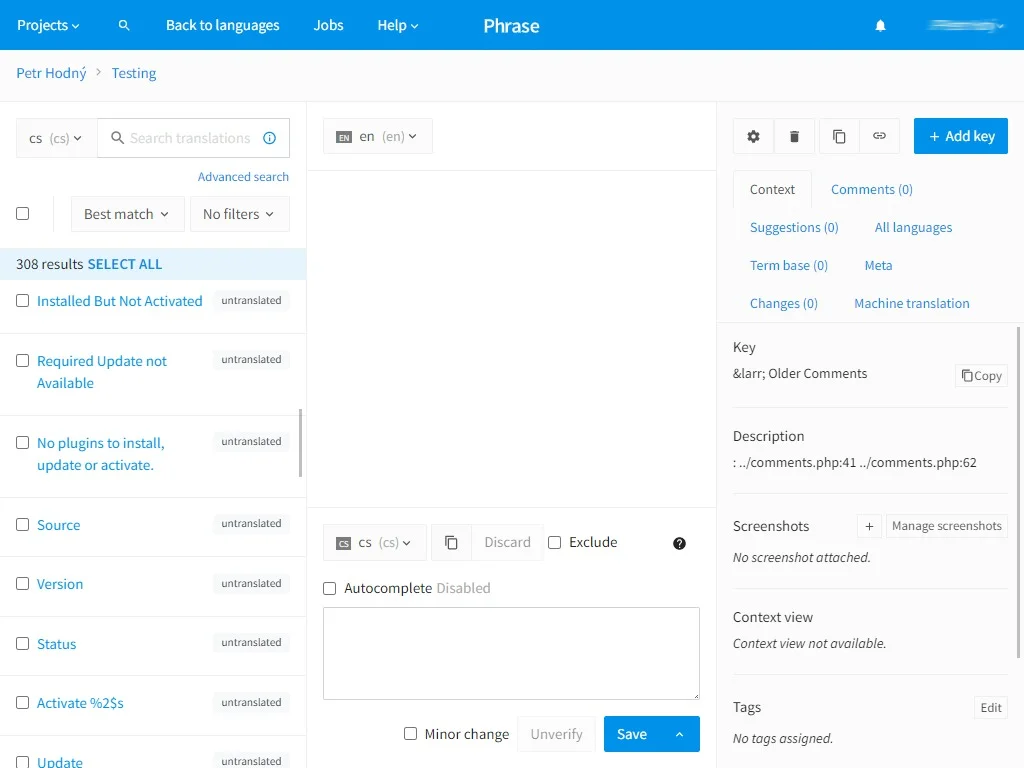Delete key using trash icon
The width and height of the screenshot is (1024, 768).
pos(795,136)
